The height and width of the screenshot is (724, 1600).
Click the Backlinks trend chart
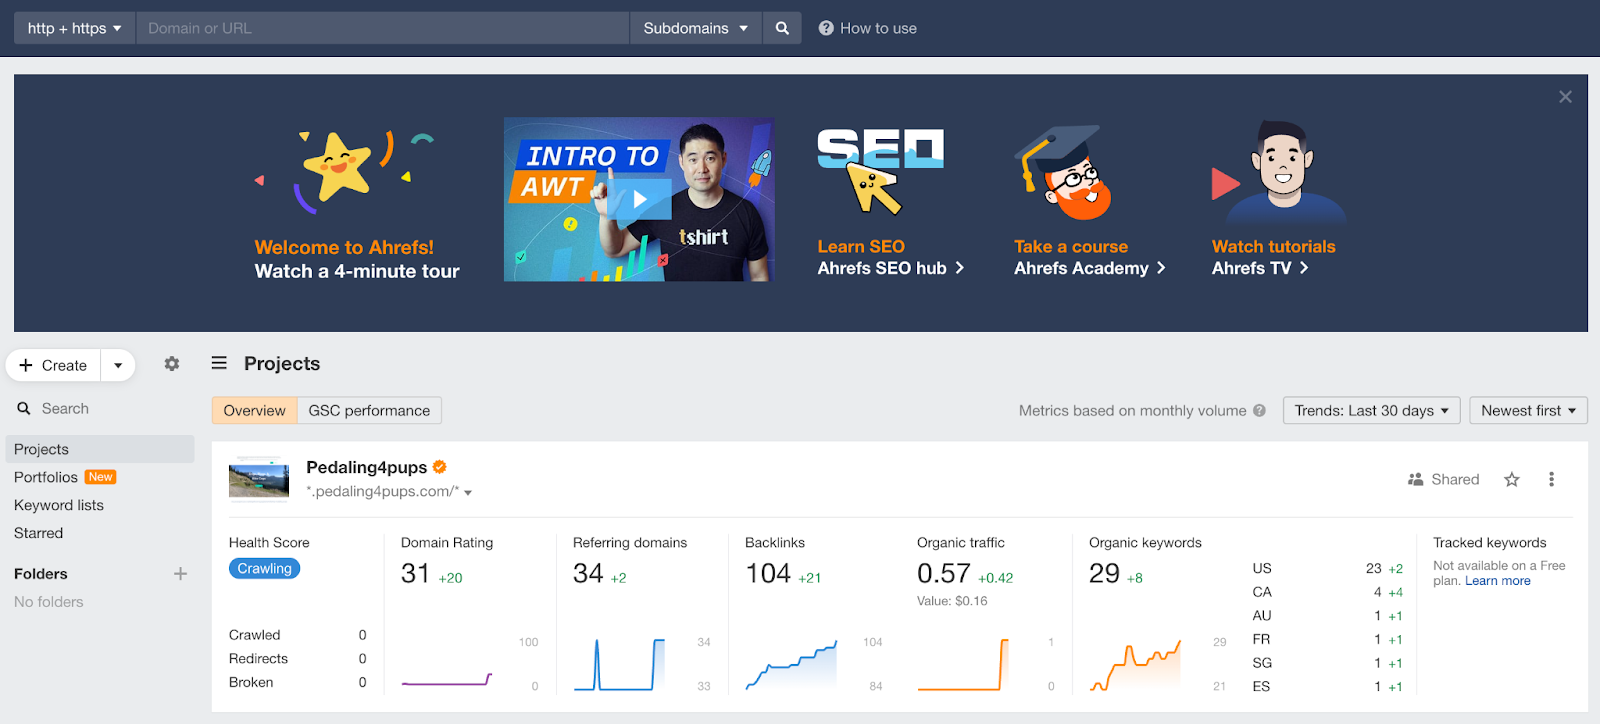(x=791, y=664)
